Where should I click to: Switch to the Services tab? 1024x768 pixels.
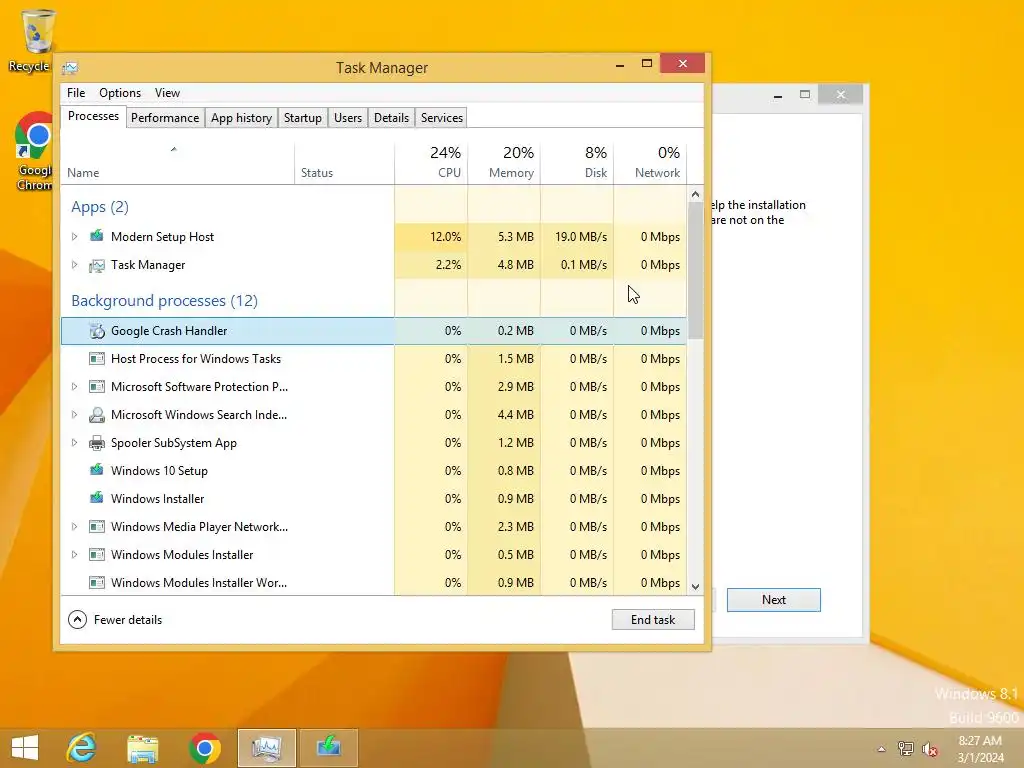click(441, 118)
